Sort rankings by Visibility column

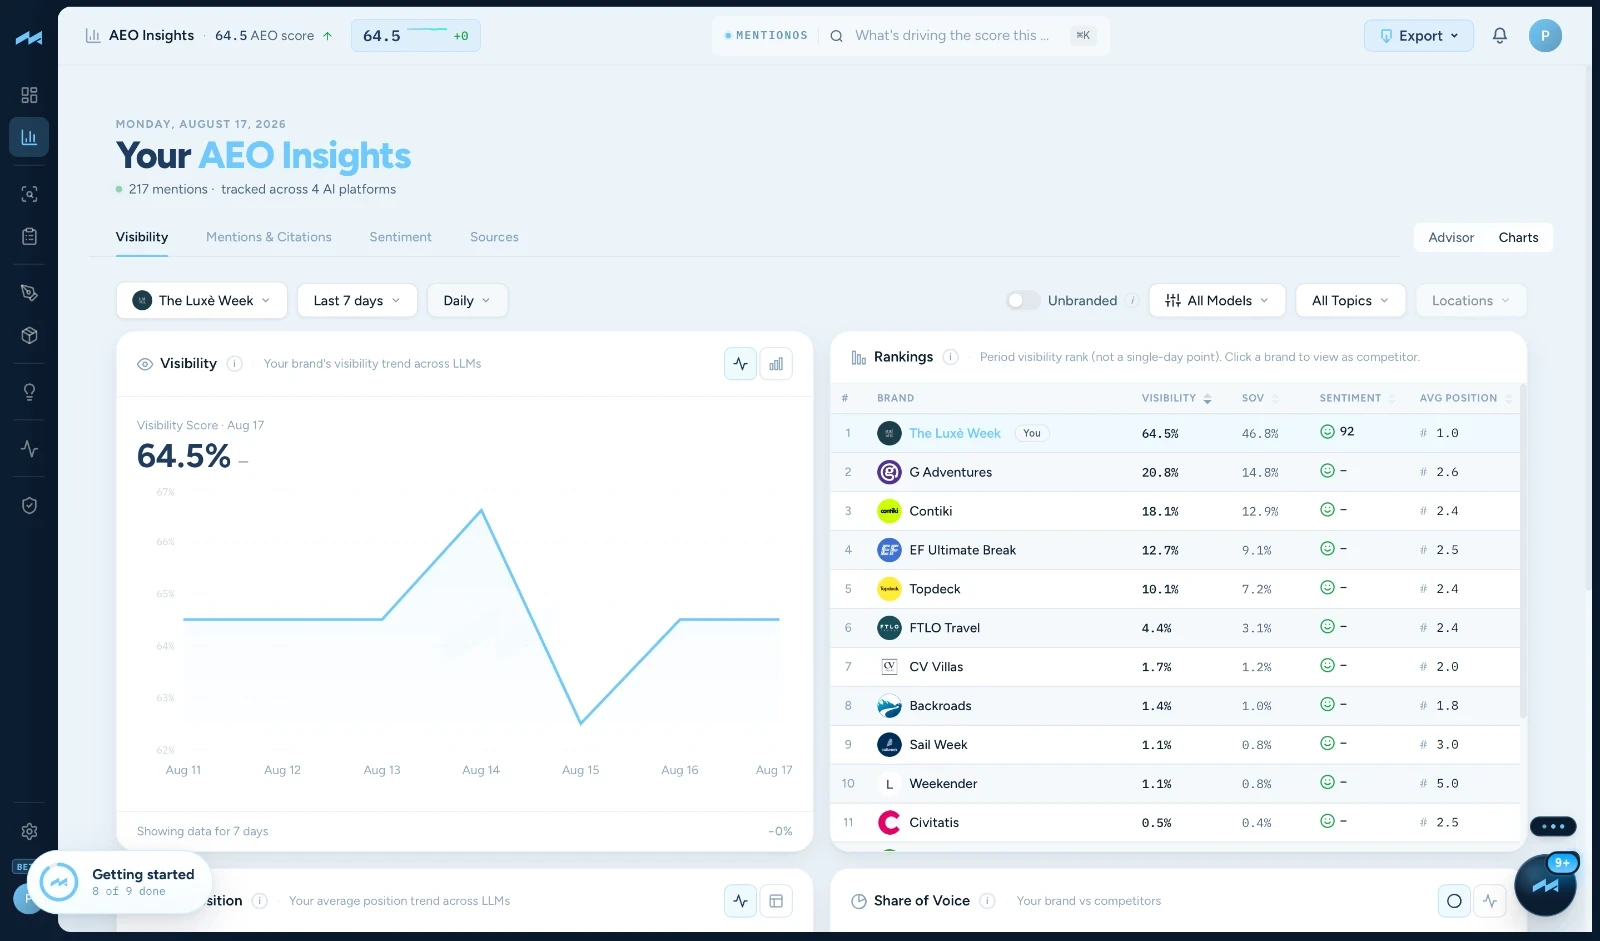(1176, 398)
